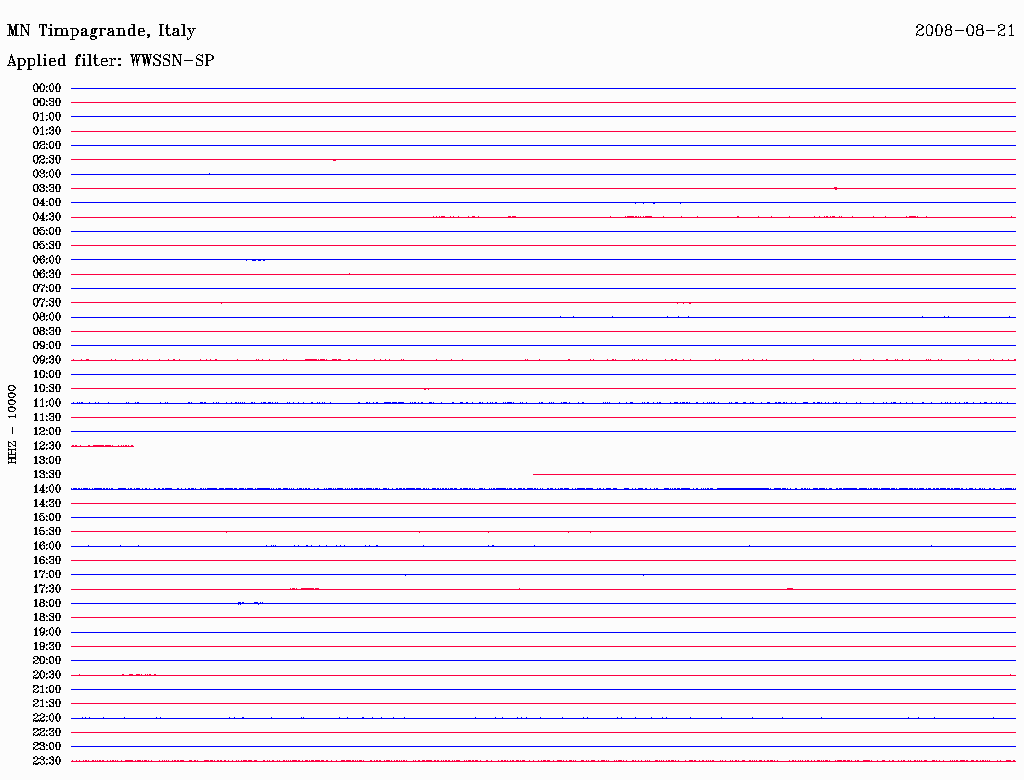Image resolution: width=1024 pixels, height=780 pixels.
Task: Select the 11:00 blue trace line
Action: (x=543, y=403)
